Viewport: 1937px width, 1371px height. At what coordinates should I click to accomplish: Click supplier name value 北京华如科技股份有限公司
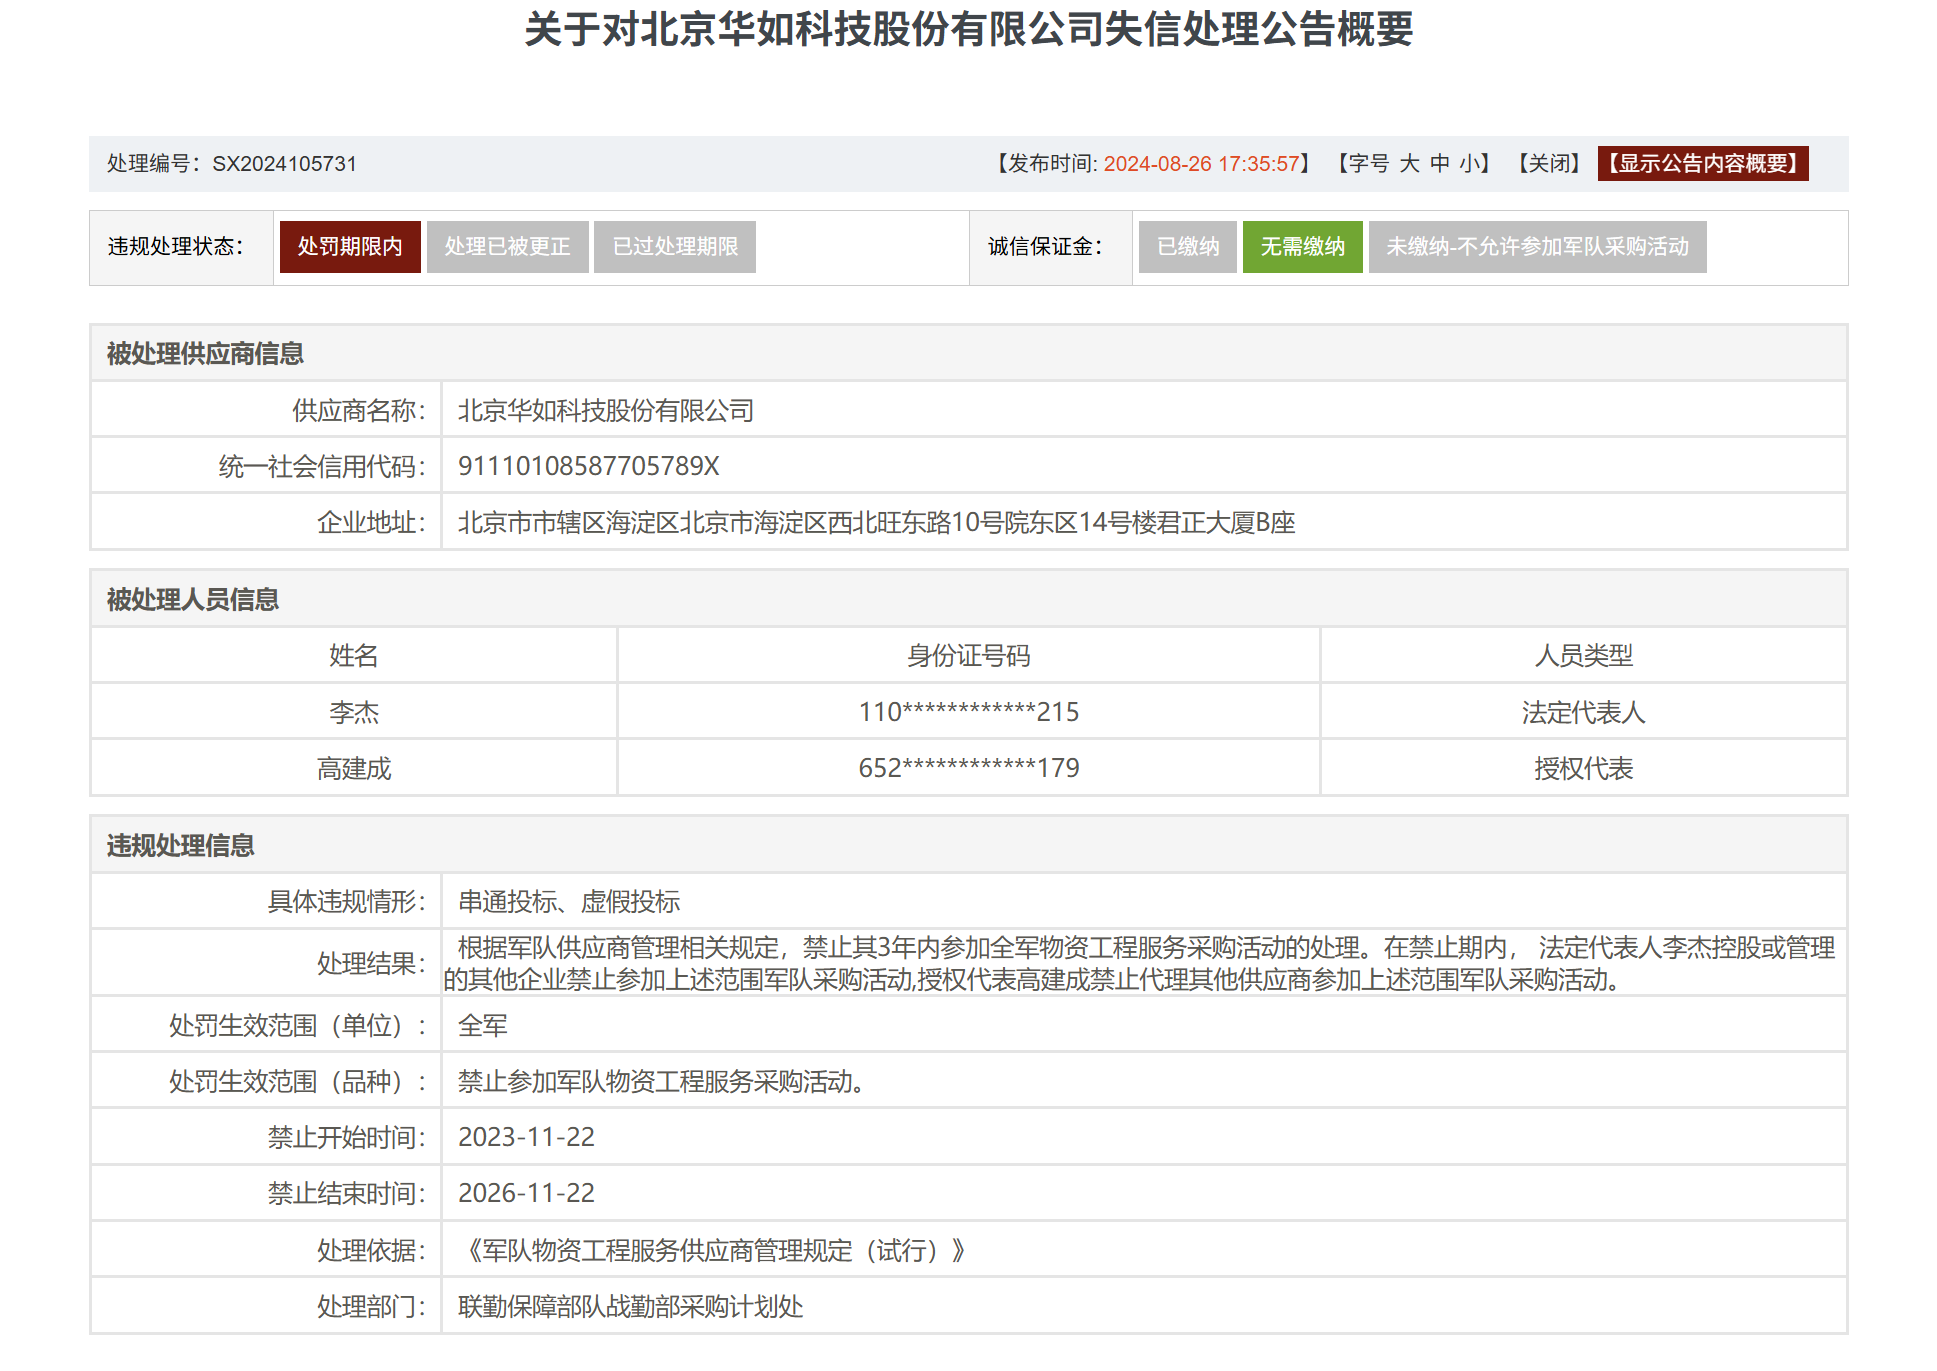606,410
